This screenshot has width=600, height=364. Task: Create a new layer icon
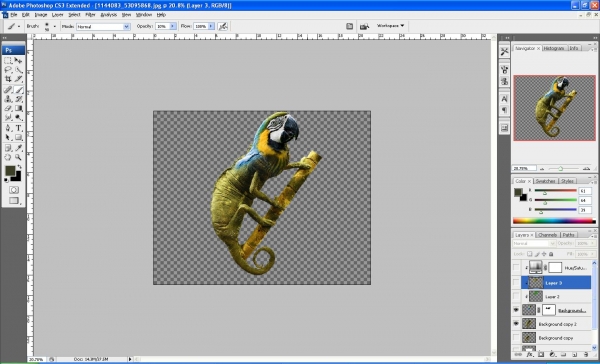pos(575,355)
